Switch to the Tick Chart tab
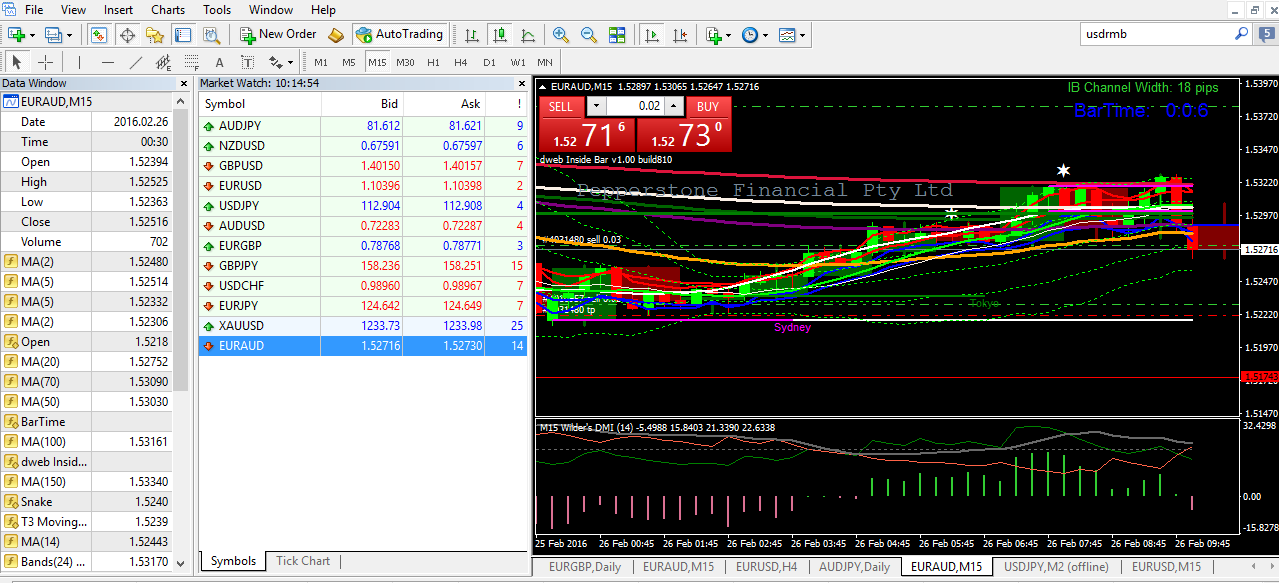The height and width of the screenshot is (583, 1279). (x=303, y=561)
